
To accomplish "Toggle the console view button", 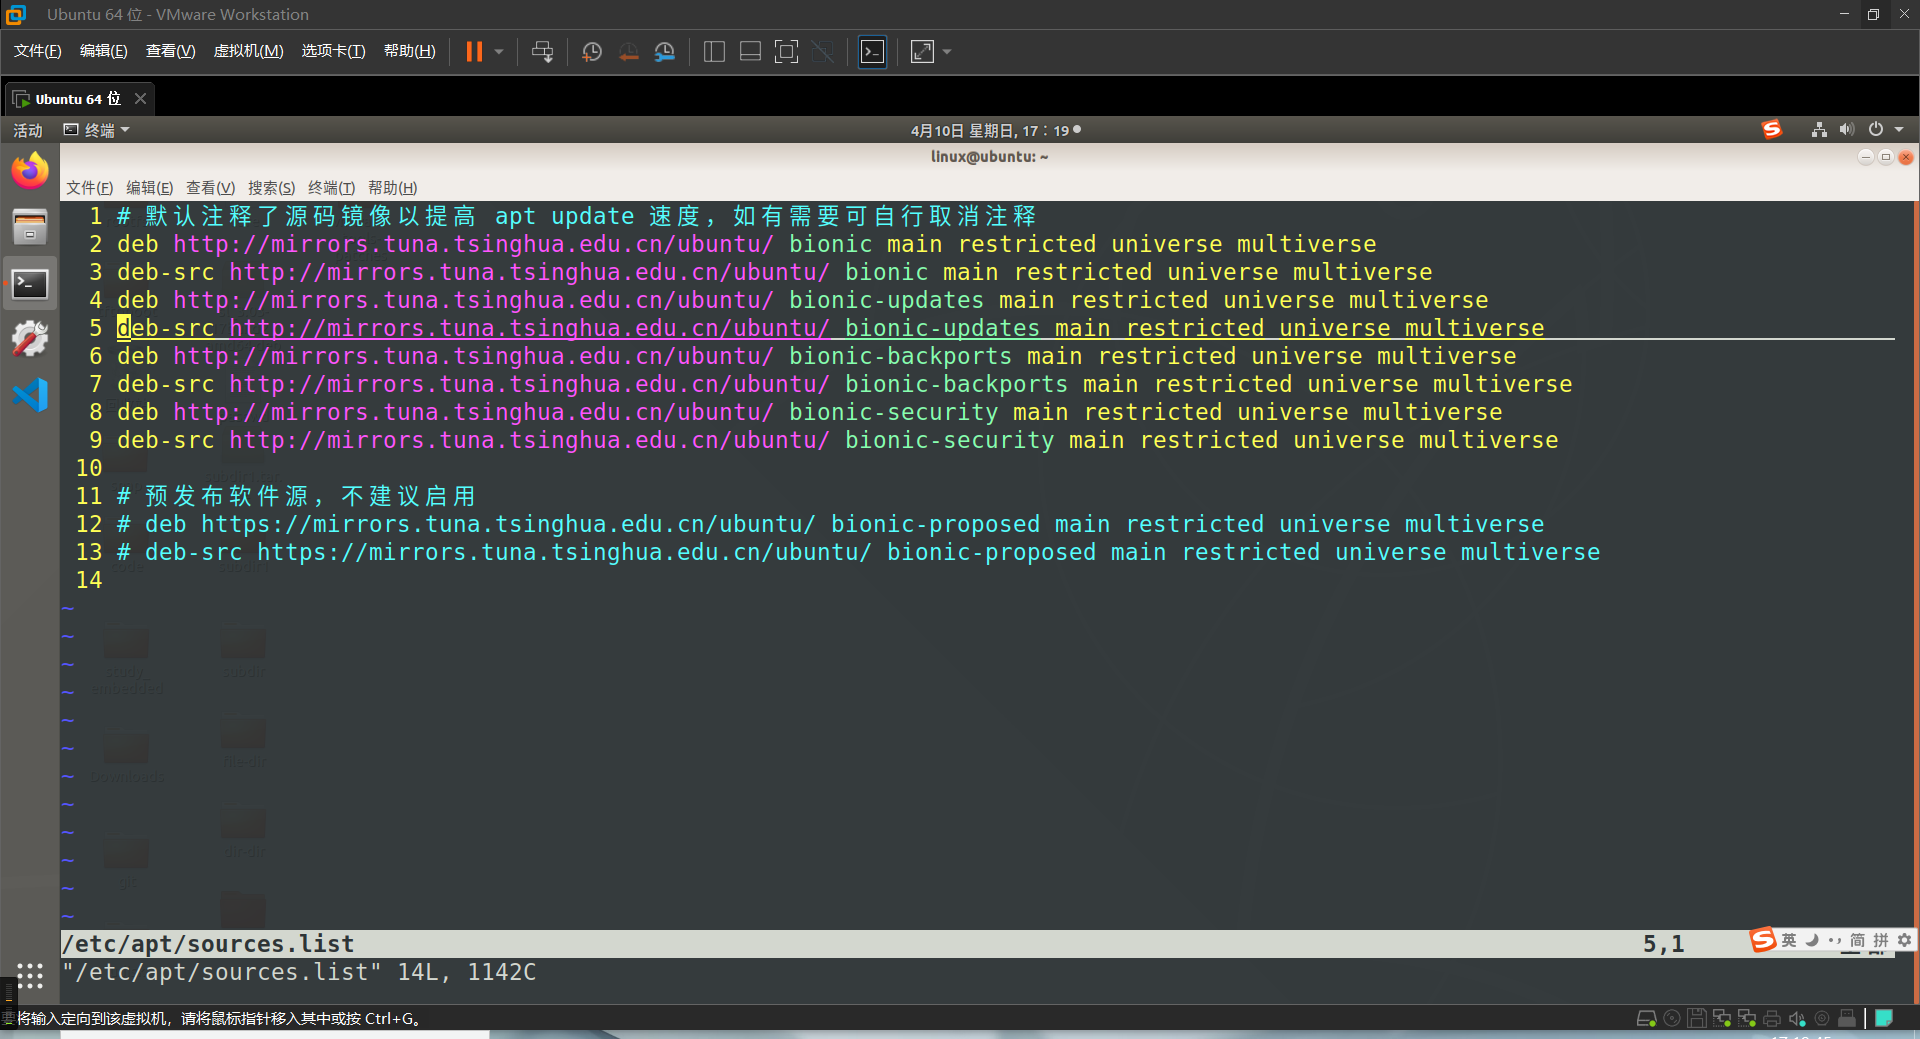I will coord(872,52).
